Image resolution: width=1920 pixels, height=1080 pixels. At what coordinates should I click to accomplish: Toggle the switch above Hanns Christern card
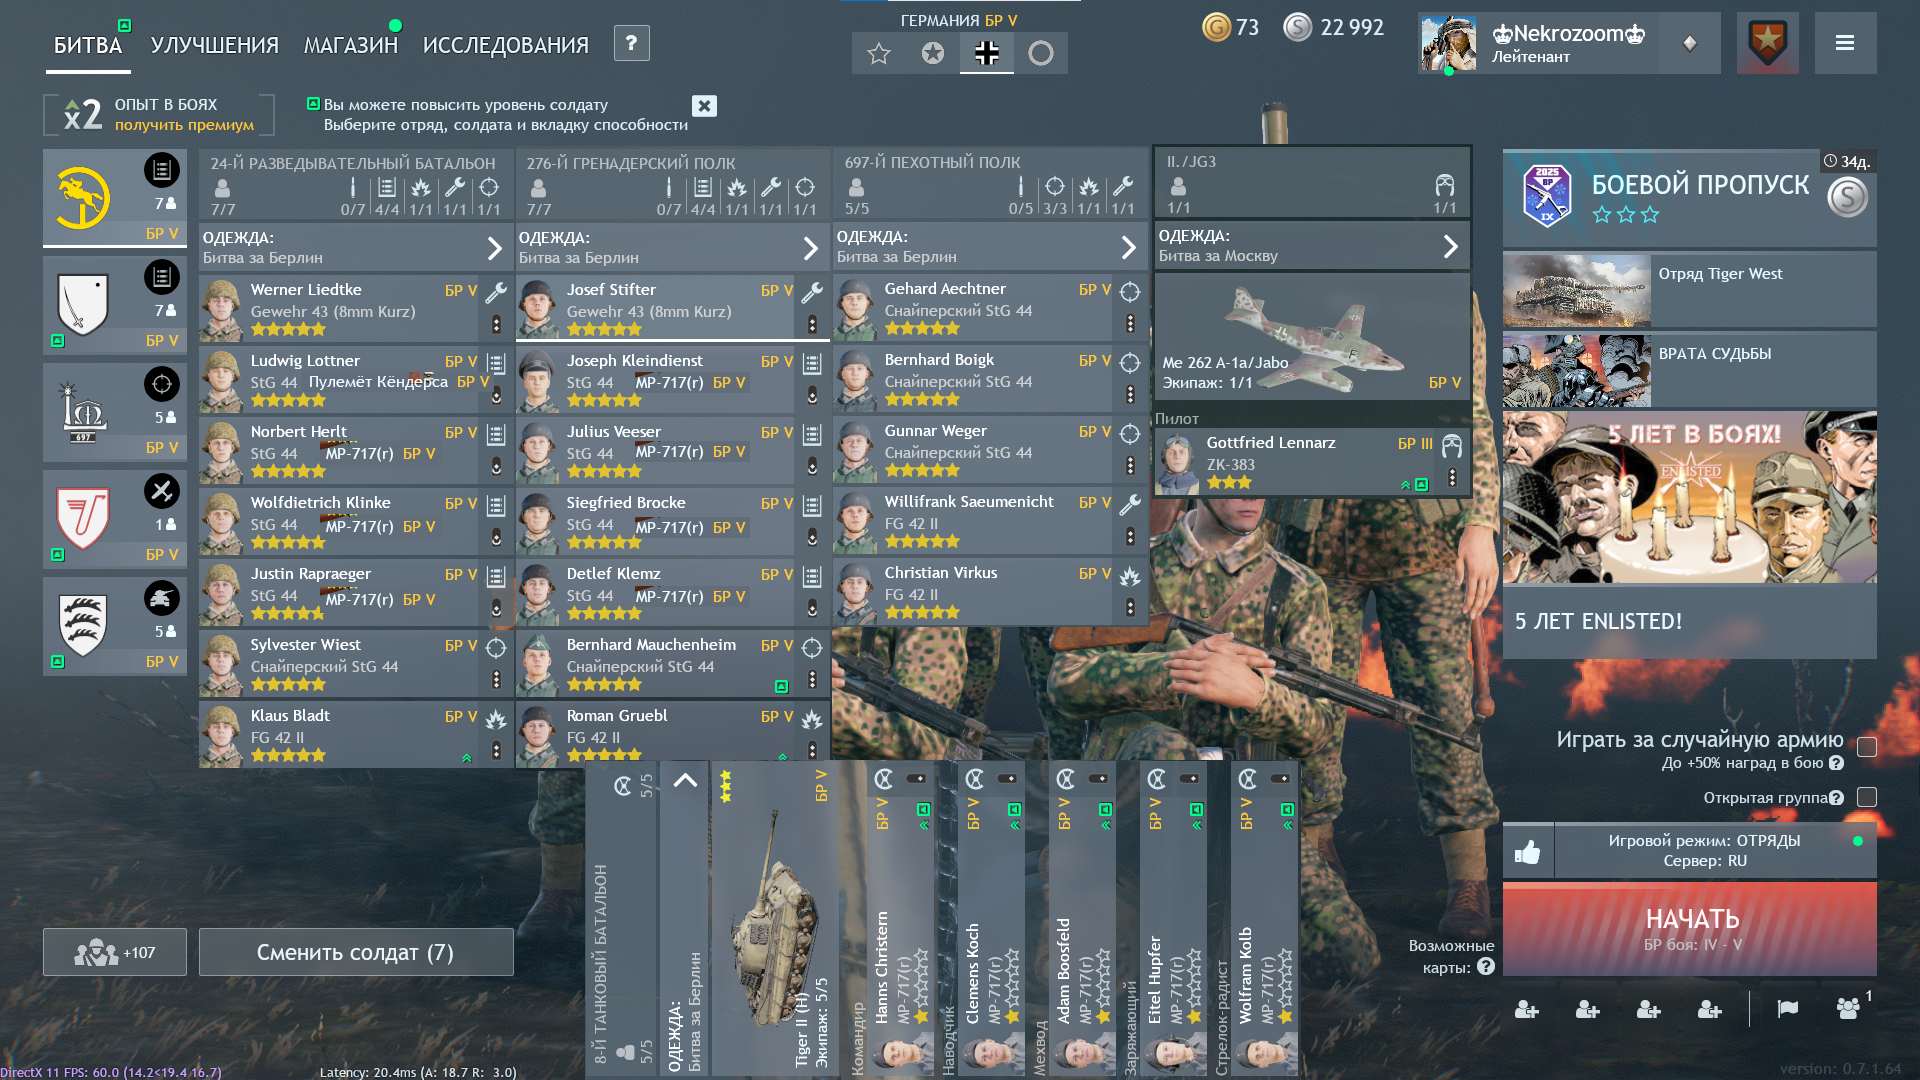point(915,779)
